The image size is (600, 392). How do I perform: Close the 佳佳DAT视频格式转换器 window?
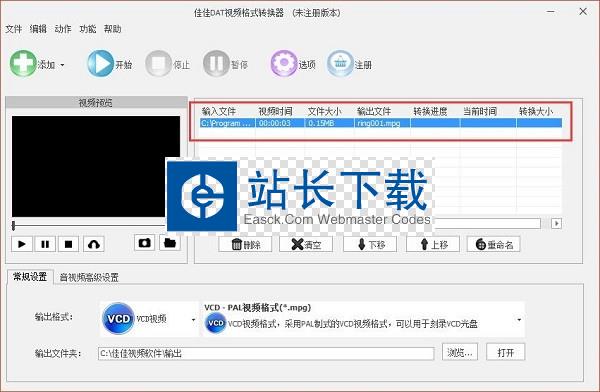pyautogui.click(x=583, y=11)
